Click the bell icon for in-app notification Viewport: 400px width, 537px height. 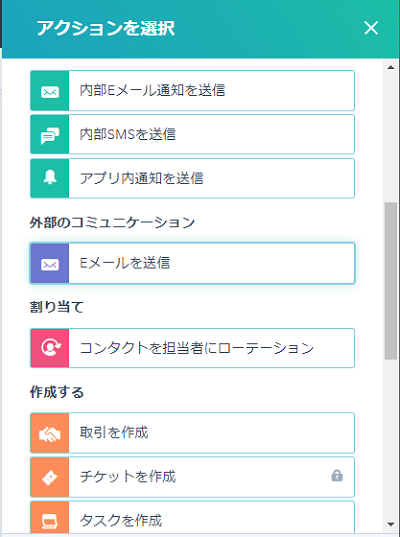[50, 178]
